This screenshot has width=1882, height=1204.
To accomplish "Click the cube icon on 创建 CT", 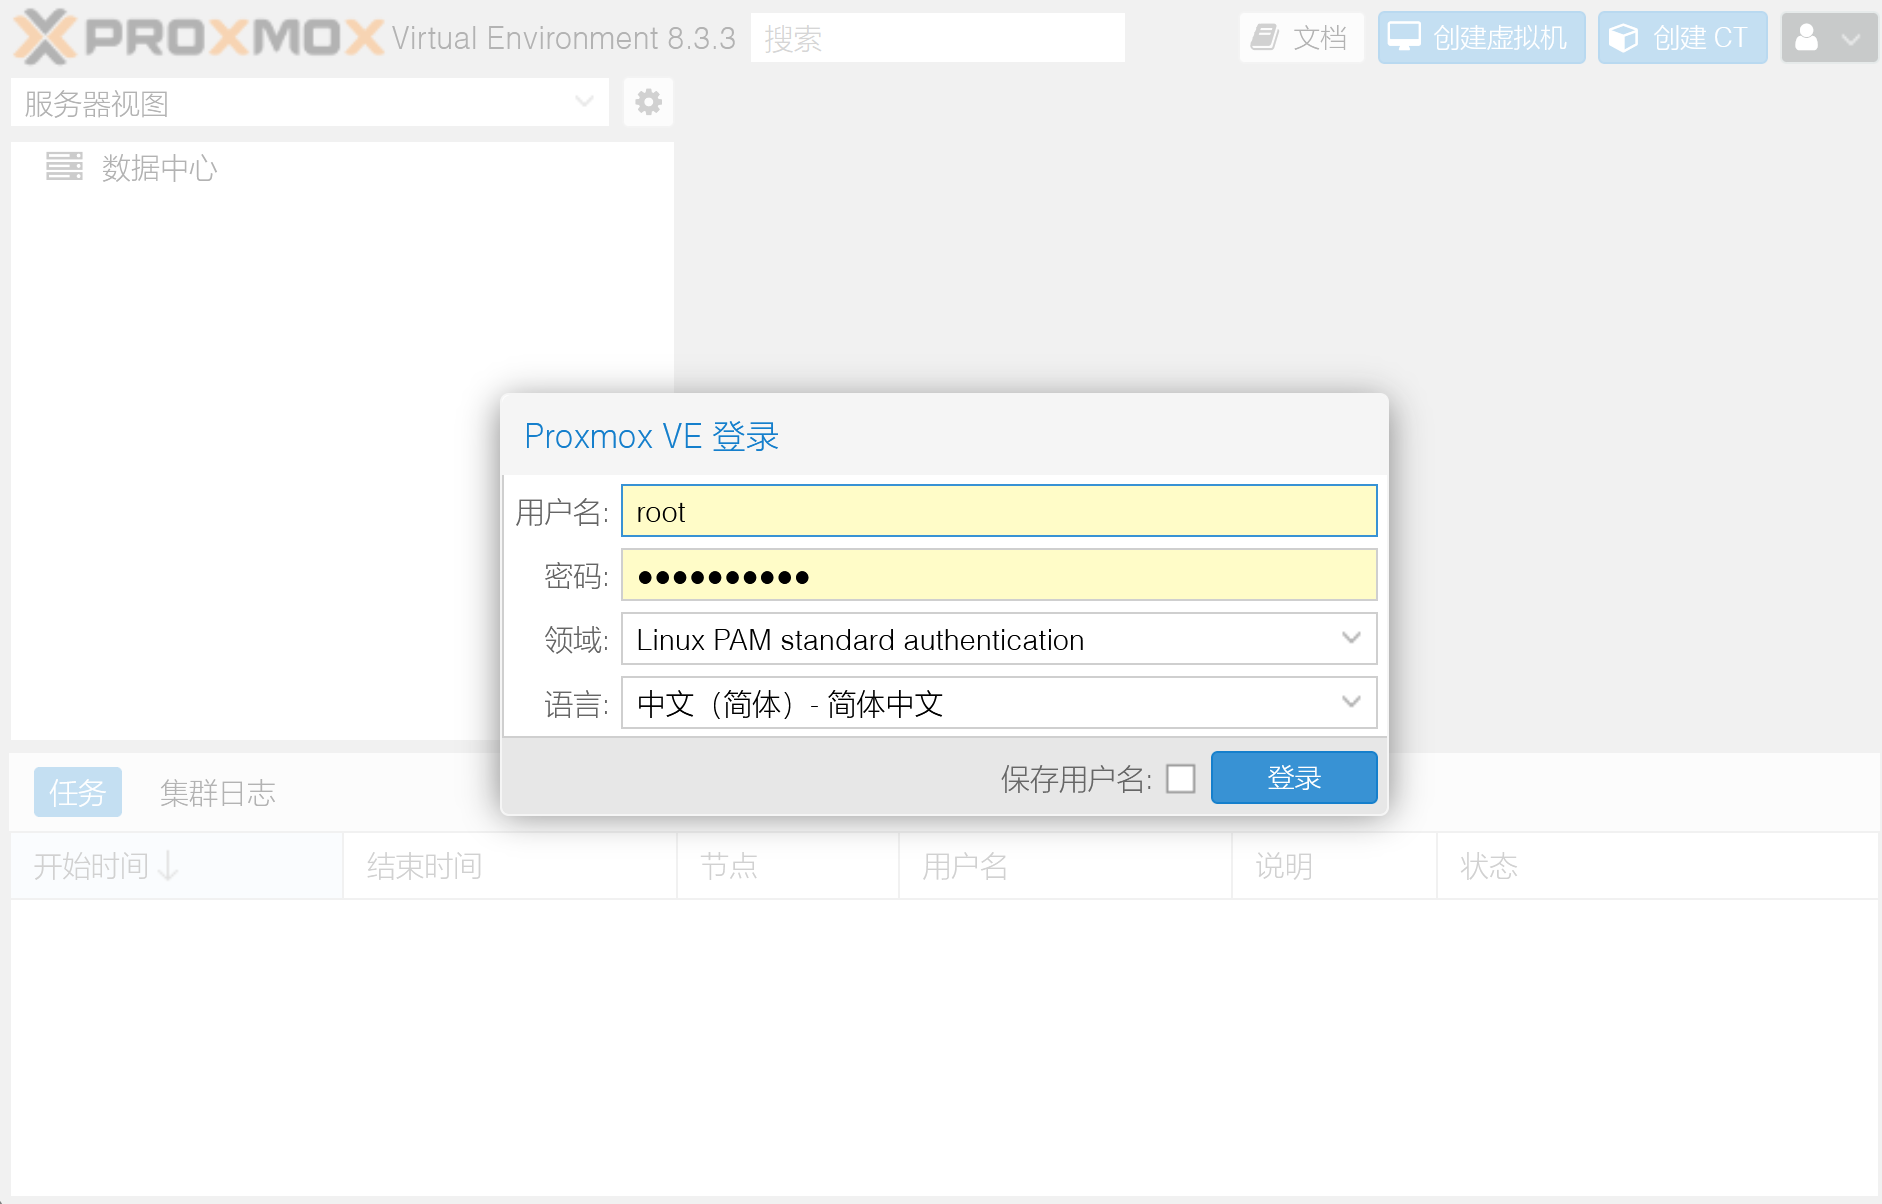I will (x=1623, y=38).
